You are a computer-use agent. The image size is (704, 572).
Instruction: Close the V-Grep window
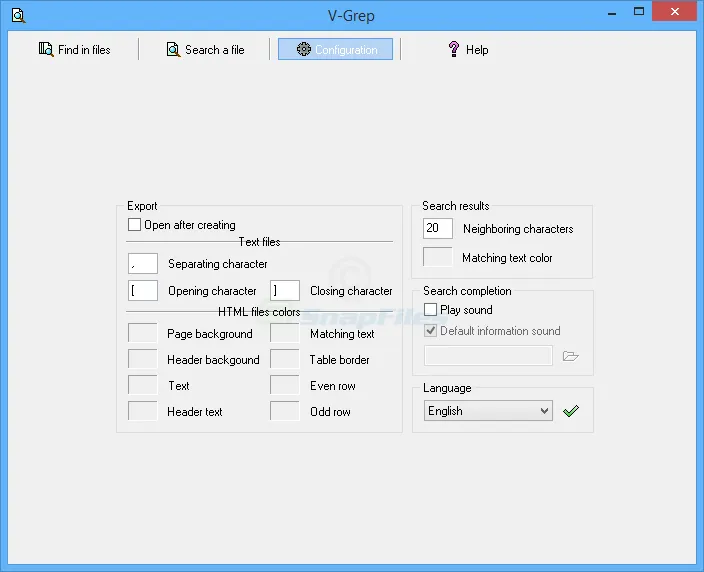[x=674, y=12]
